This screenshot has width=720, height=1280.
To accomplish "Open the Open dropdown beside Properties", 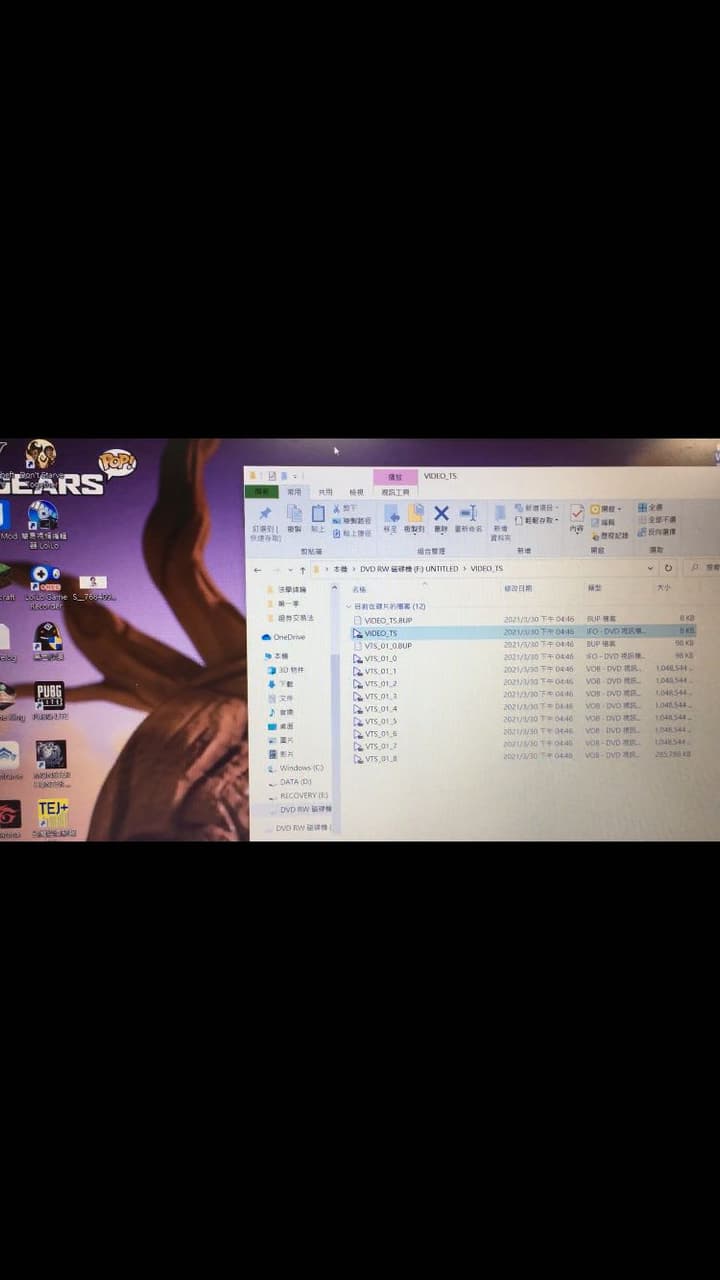I will 606,509.
